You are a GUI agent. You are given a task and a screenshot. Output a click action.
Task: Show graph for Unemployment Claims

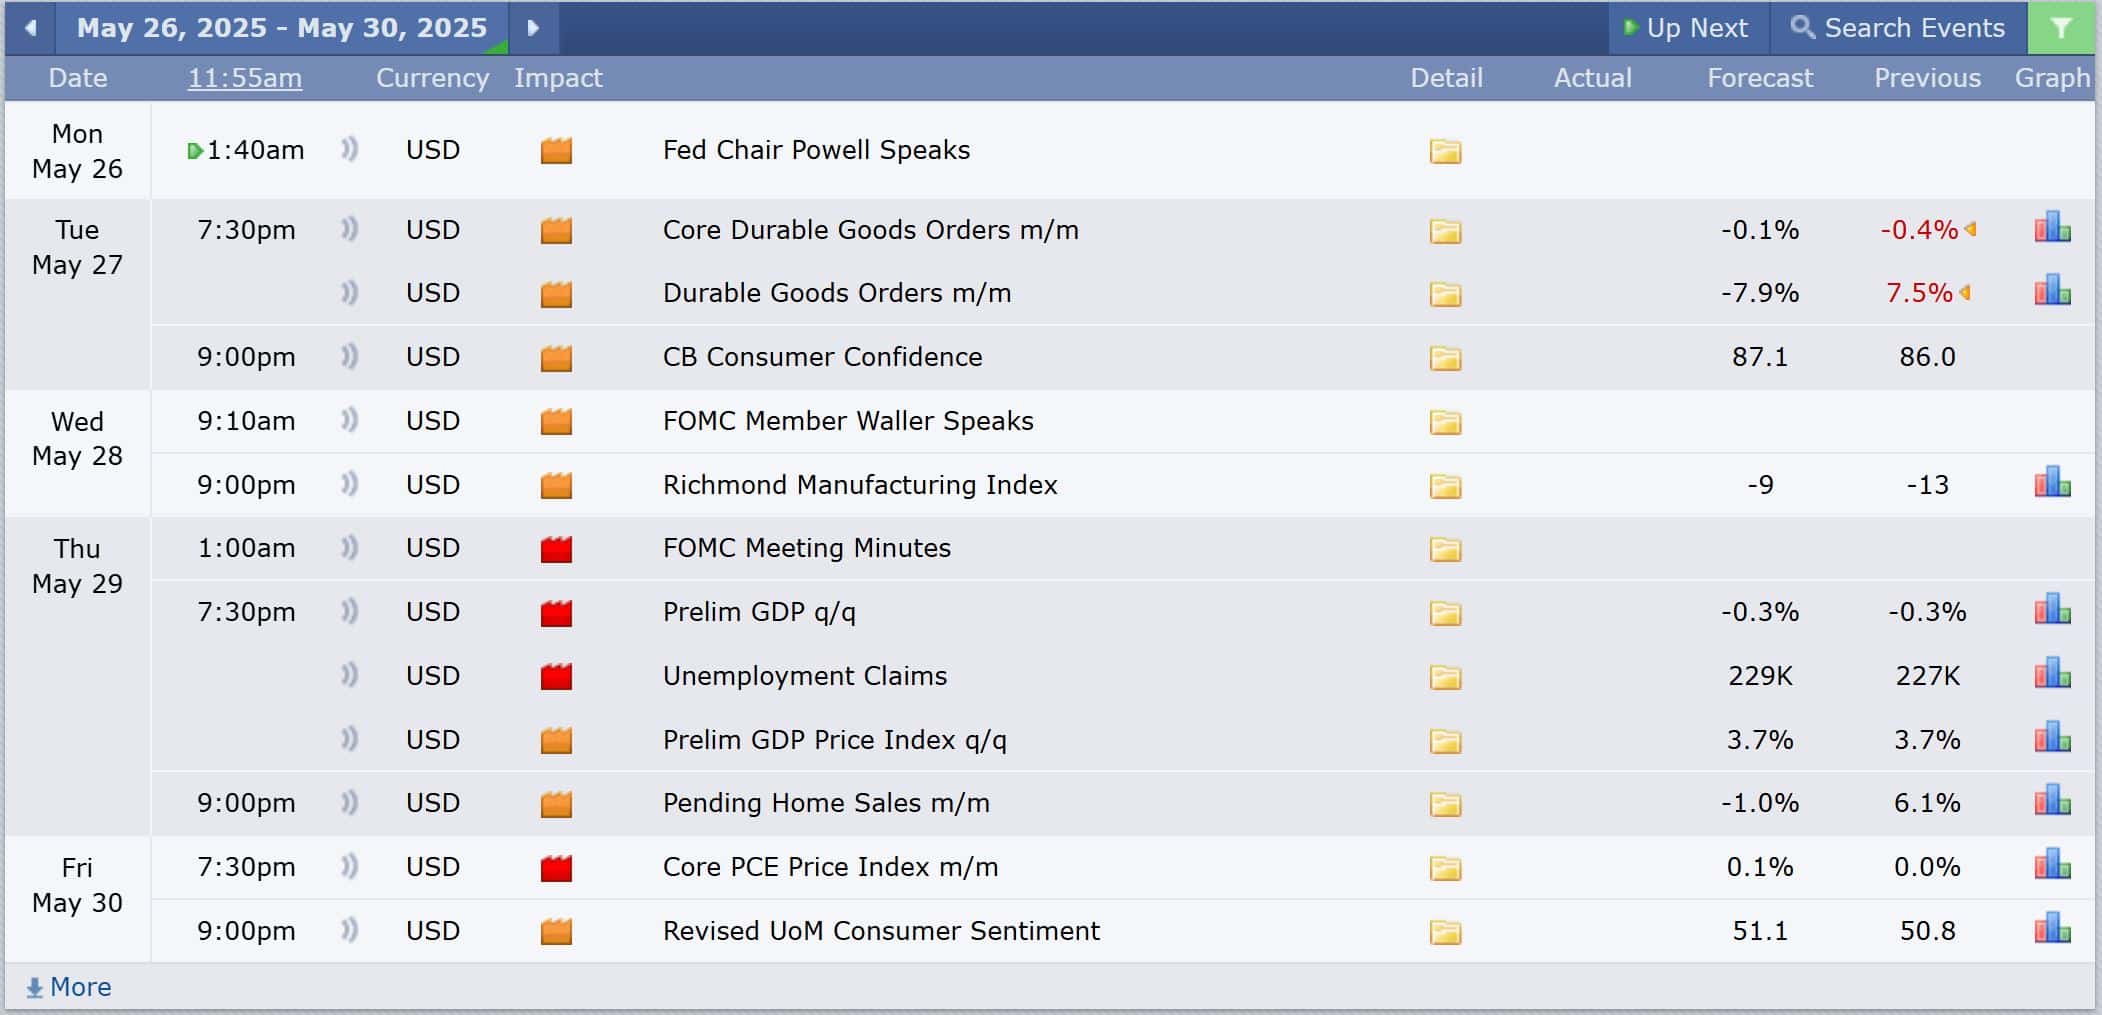[2052, 673]
